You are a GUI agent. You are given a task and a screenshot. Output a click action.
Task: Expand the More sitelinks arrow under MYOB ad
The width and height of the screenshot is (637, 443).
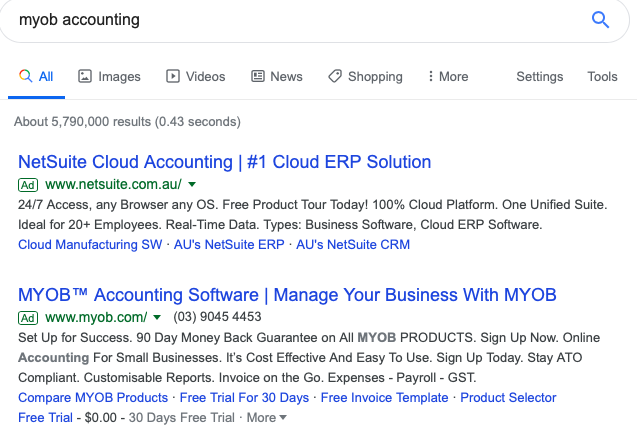(x=283, y=417)
